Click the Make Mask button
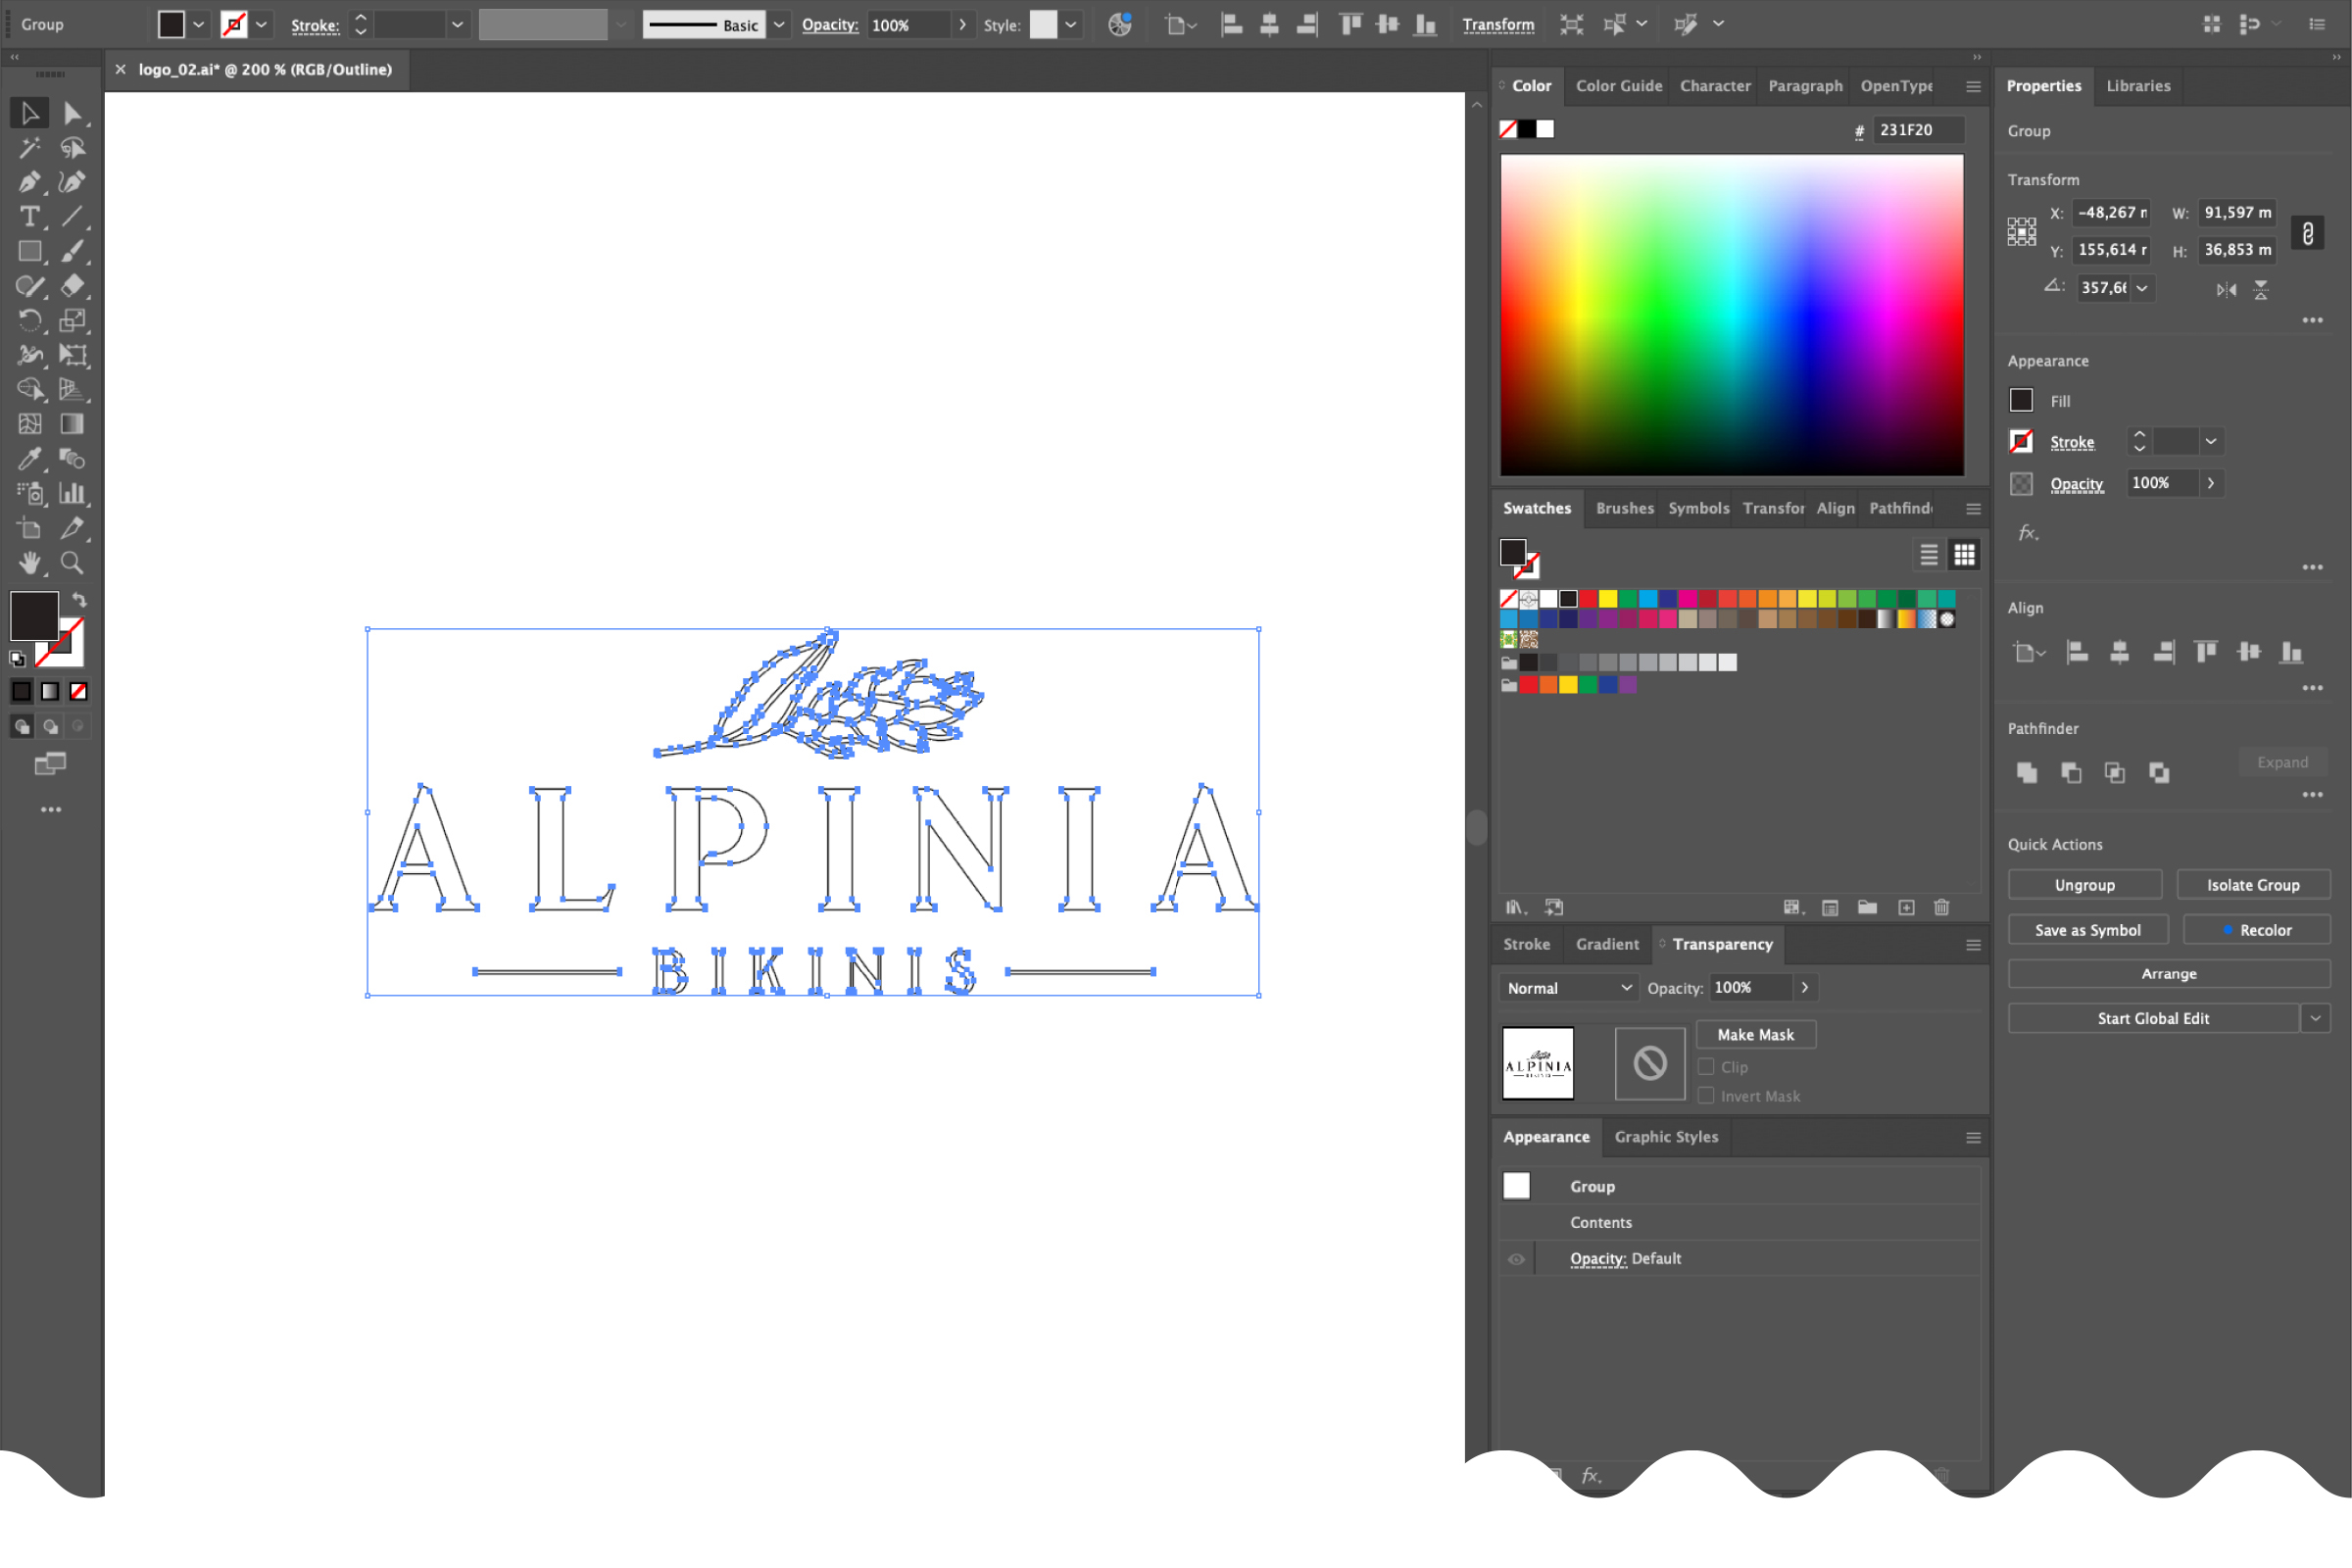The height and width of the screenshot is (1568, 2352). point(1756,1035)
